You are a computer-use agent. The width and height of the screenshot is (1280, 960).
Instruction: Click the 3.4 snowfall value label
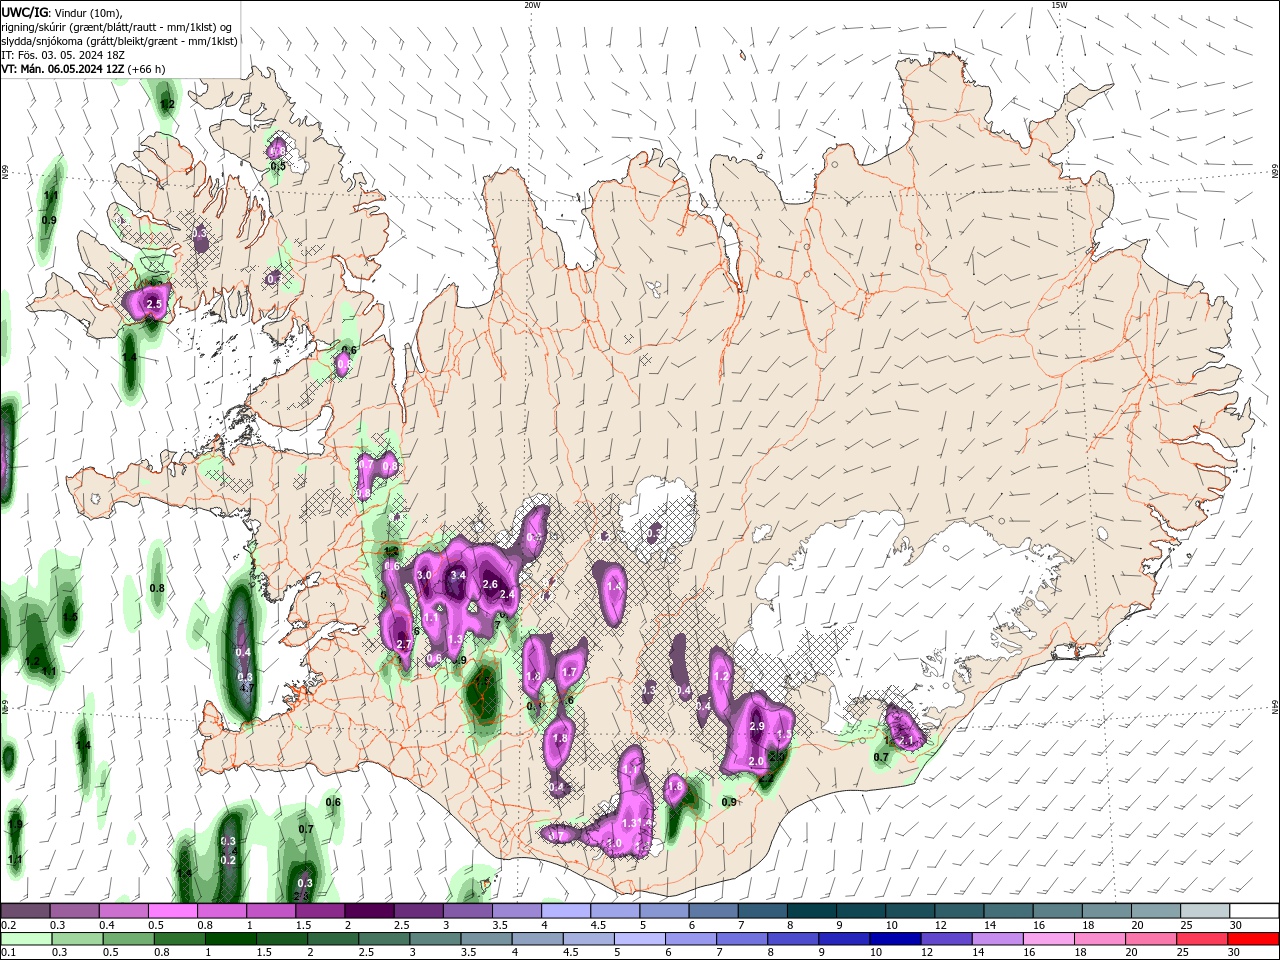click(x=458, y=576)
